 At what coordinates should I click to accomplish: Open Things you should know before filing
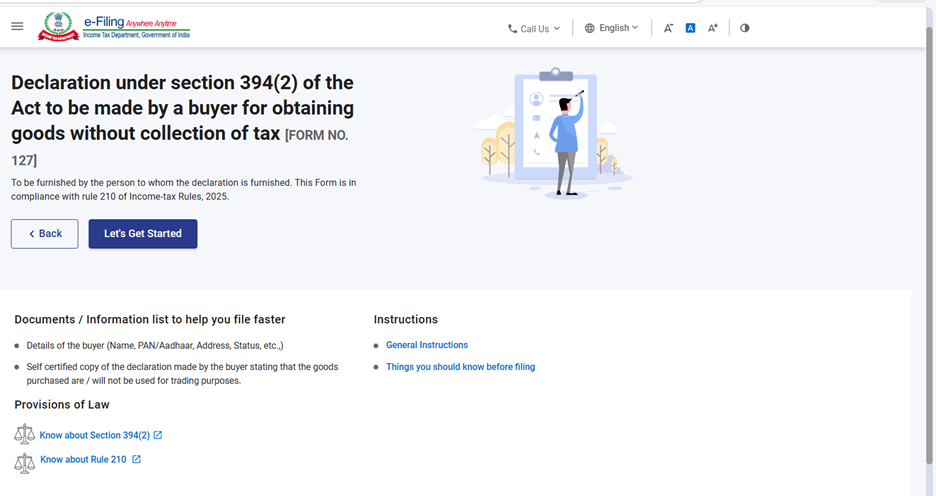pyautogui.click(x=460, y=367)
